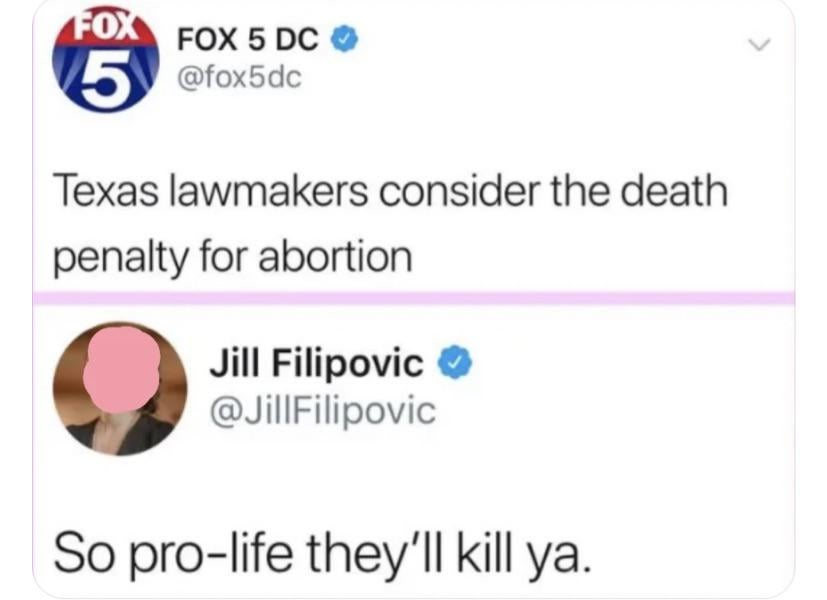Click the words "kill ya." in reply
The width and height of the screenshot is (827, 600).
click(x=524, y=555)
